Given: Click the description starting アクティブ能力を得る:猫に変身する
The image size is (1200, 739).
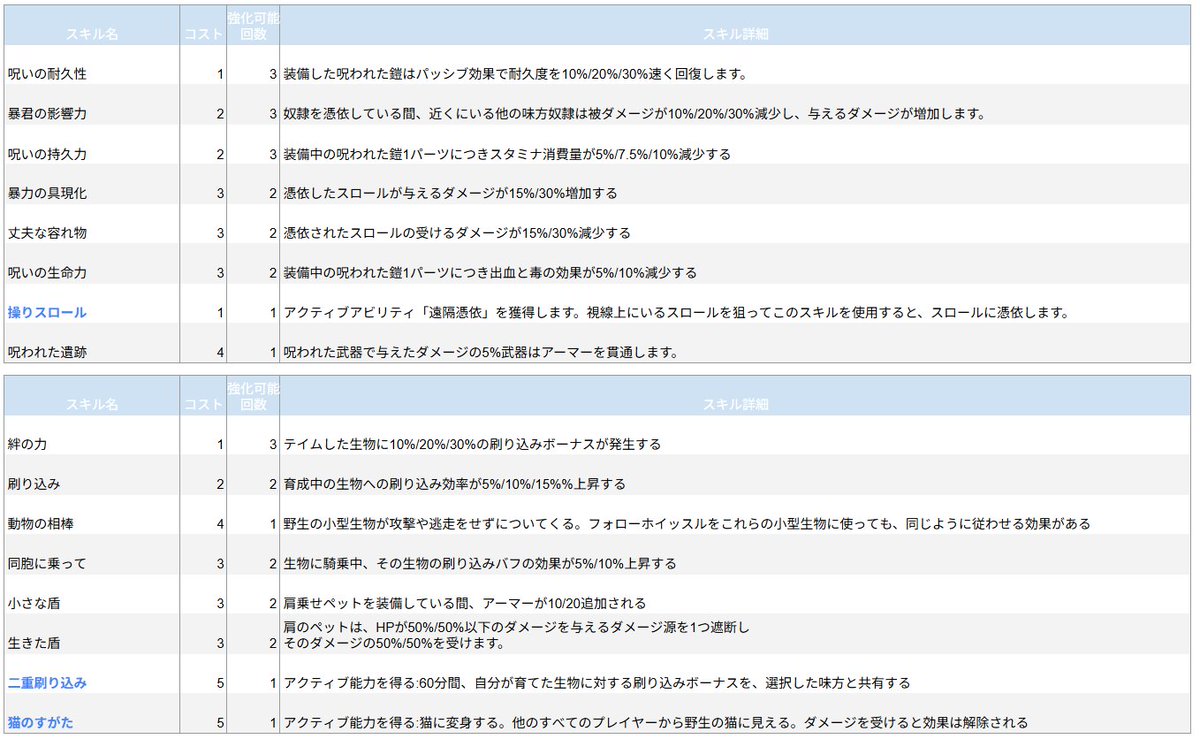Looking at the screenshot, I should (x=656, y=722).
